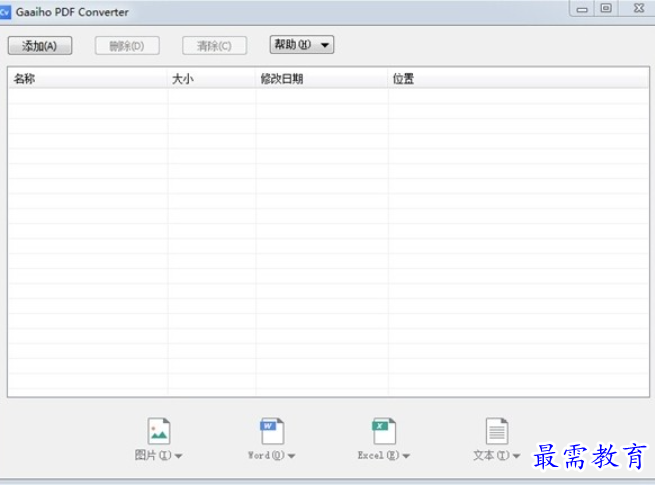
Task: Minimize the Gaaiho PDF Converter window
Action: point(582,9)
